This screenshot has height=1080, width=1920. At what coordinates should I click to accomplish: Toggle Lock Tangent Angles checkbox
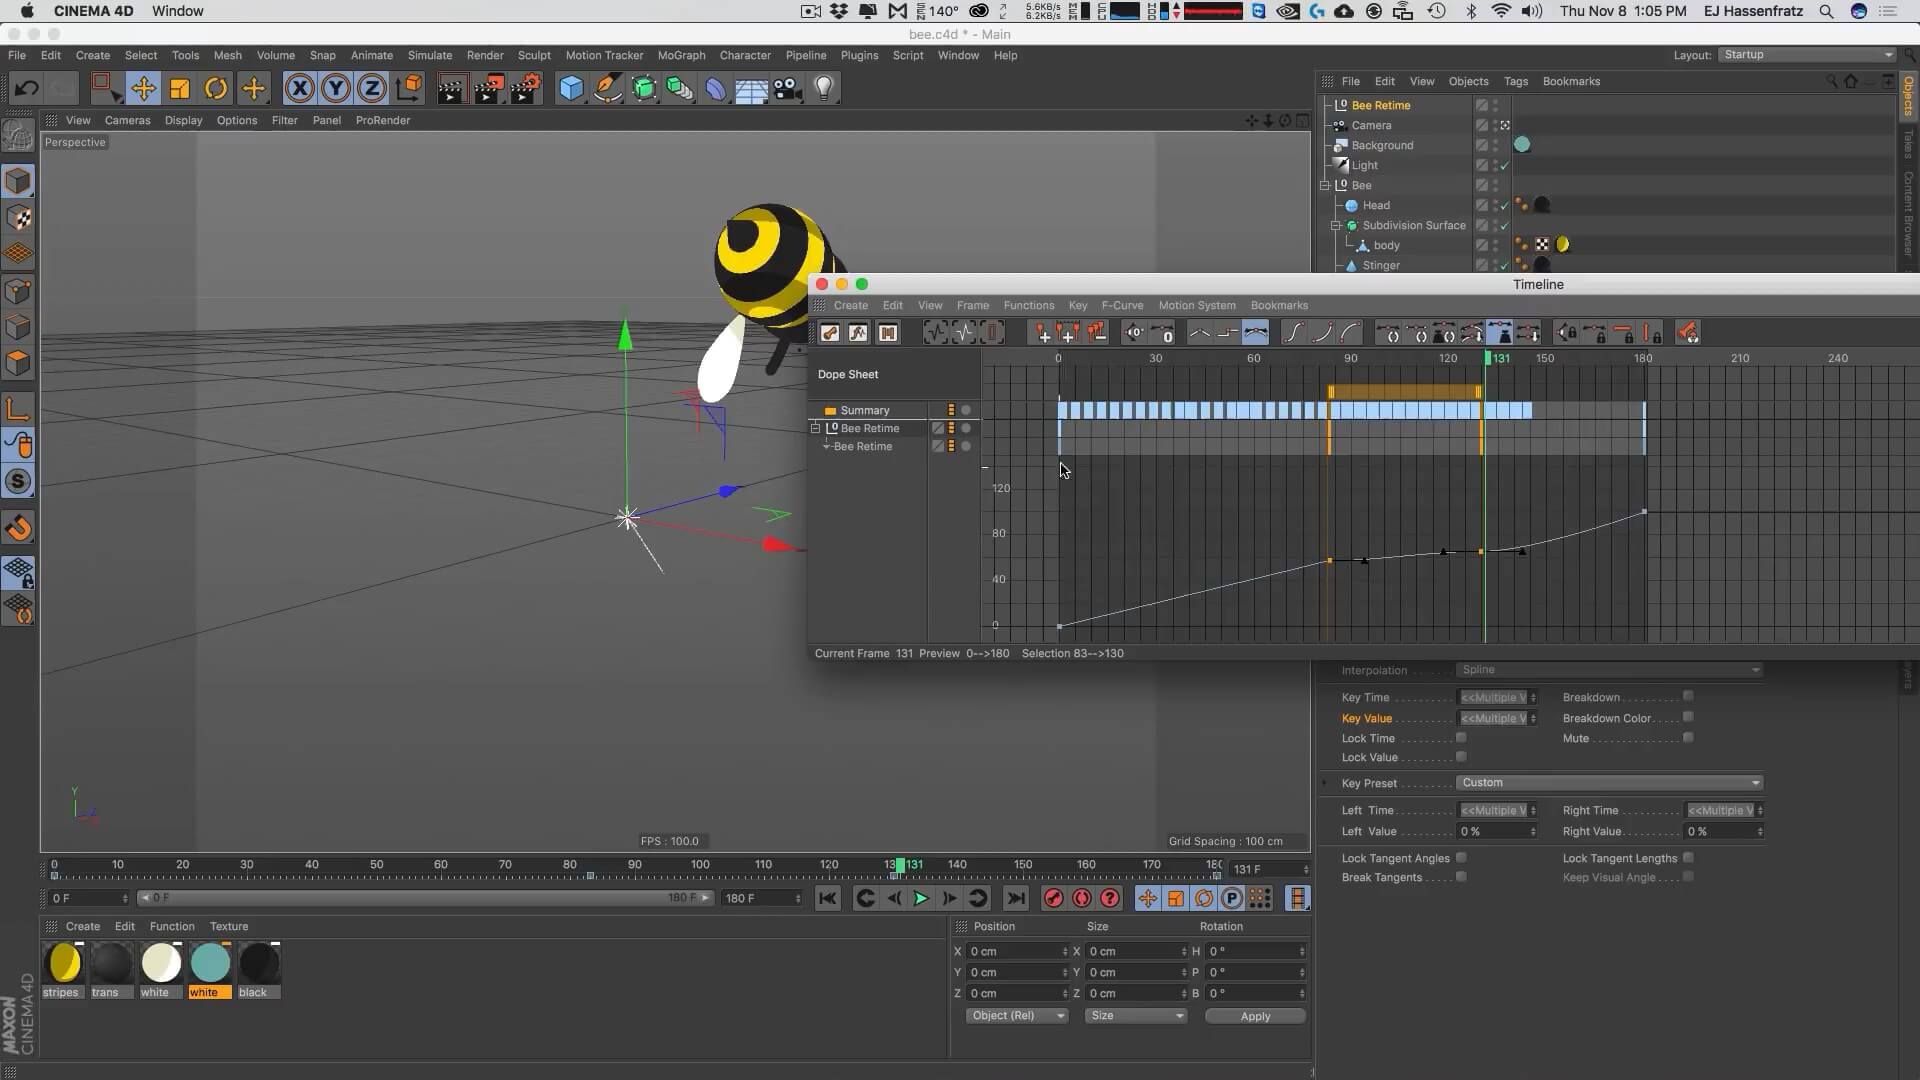coord(1461,858)
